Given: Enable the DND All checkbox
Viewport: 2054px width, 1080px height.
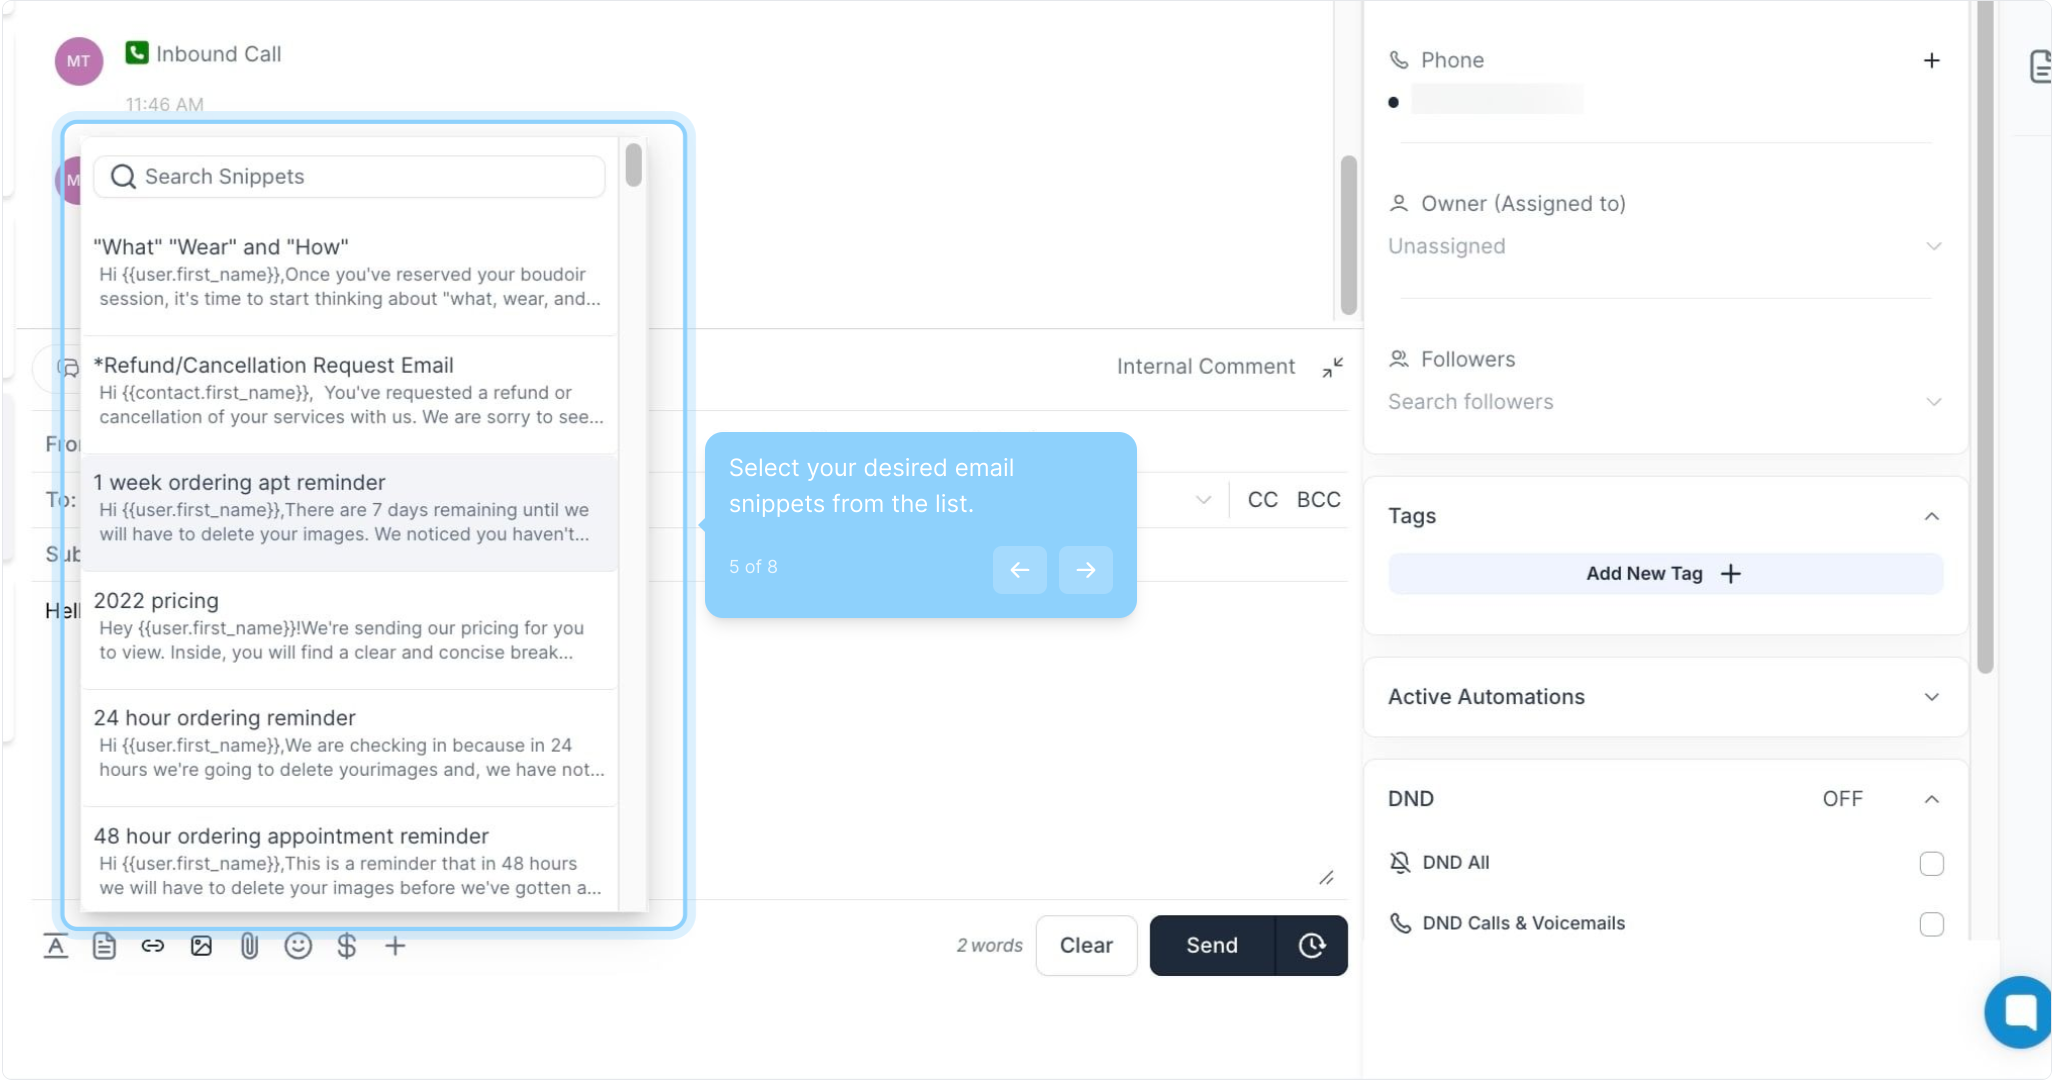Looking at the screenshot, I should [1931, 863].
